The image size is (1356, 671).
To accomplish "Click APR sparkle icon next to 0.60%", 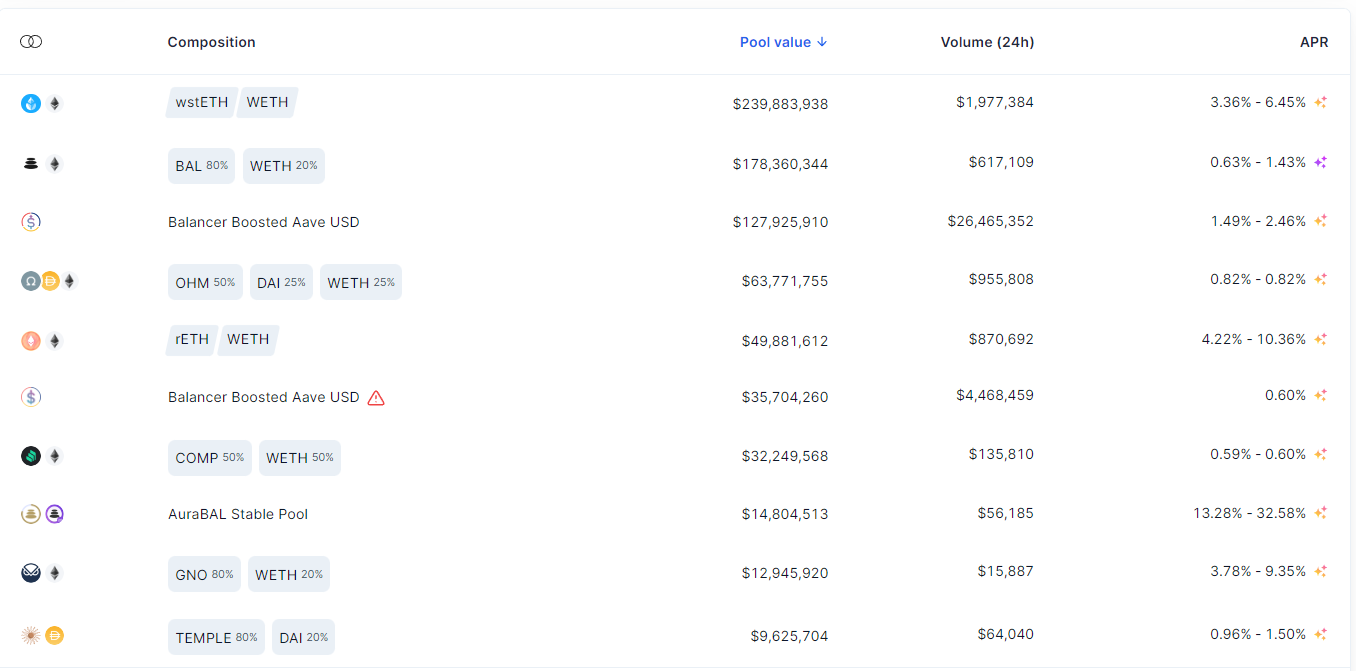I will tap(1321, 395).
